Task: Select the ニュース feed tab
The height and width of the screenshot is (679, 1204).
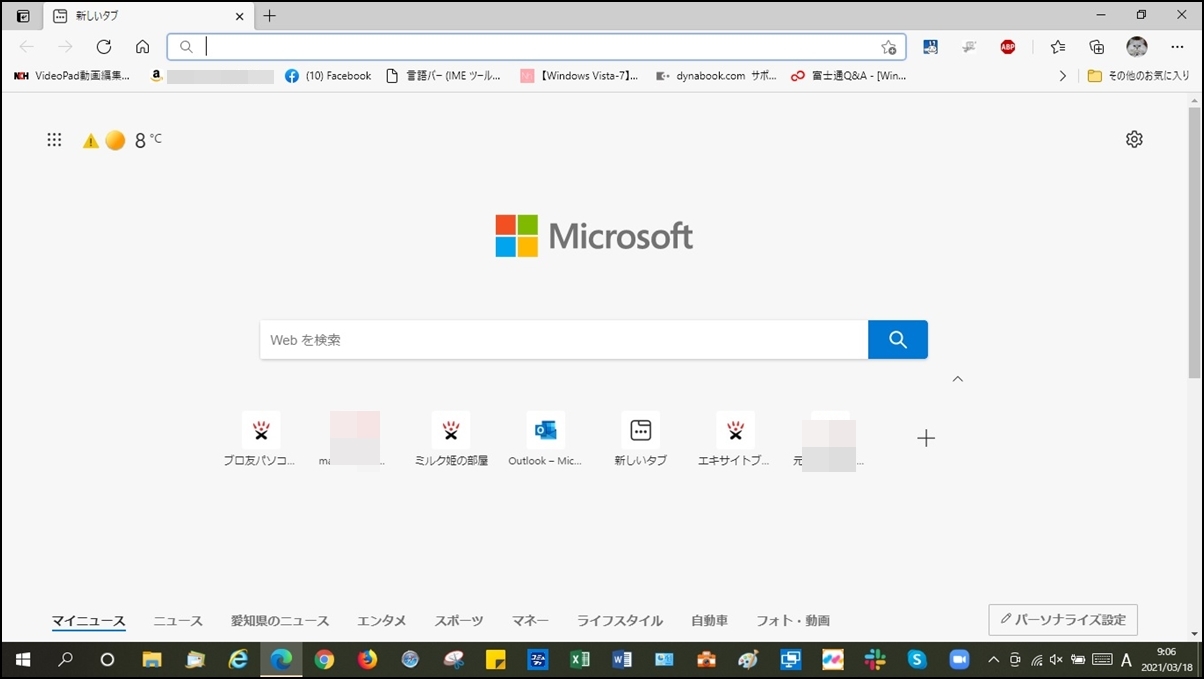Action: tap(178, 621)
